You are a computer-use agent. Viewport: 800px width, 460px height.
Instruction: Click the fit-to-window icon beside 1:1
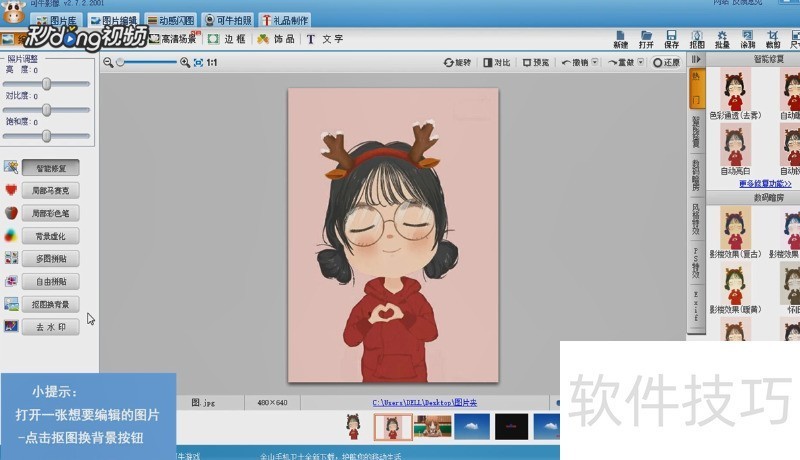[x=198, y=62]
